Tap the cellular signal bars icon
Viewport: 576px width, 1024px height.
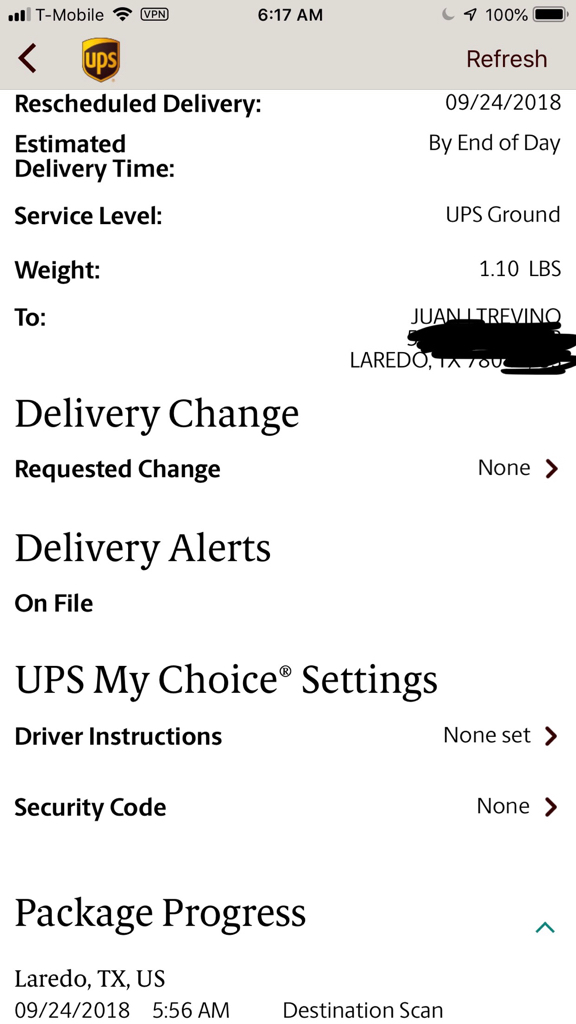click(x=19, y=14)
